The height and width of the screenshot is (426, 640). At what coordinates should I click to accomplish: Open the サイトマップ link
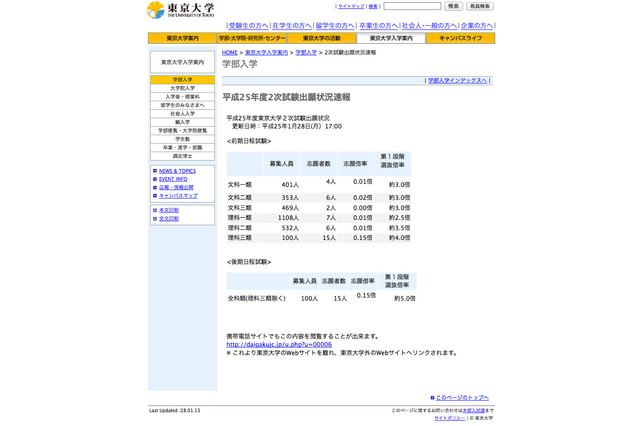(351, 7)
